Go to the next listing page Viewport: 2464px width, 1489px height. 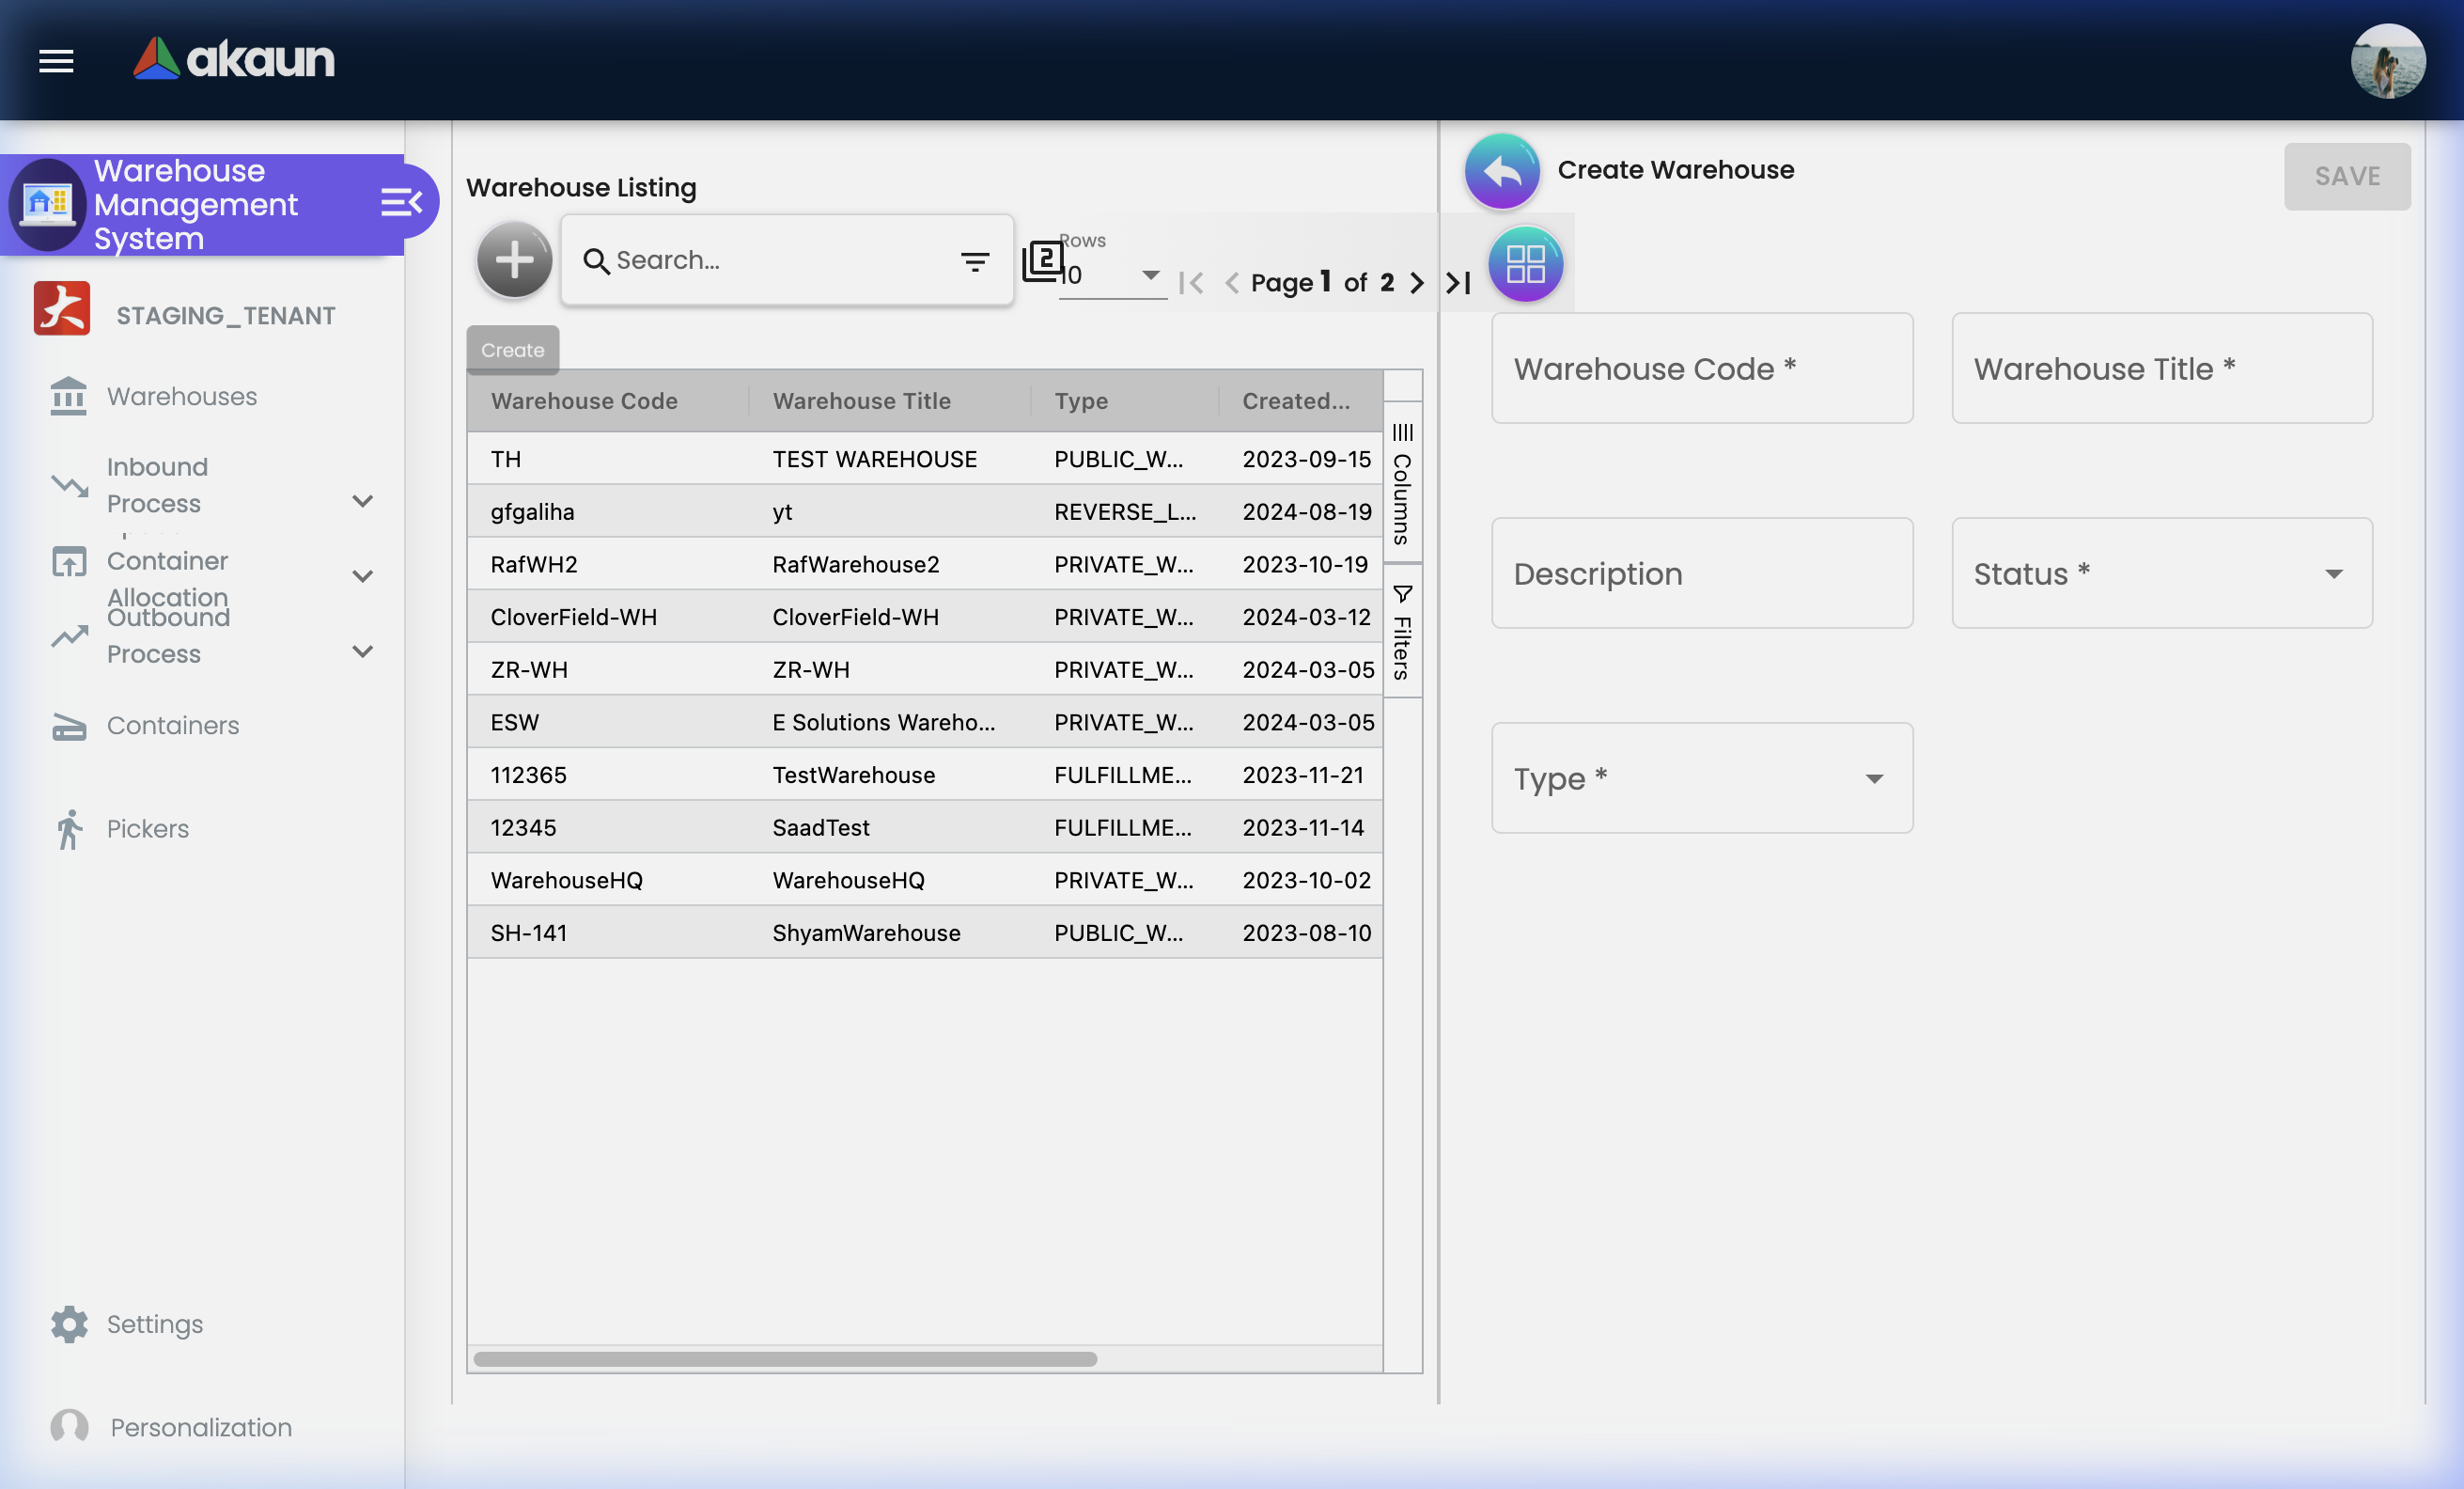[x=1416, y=283]
